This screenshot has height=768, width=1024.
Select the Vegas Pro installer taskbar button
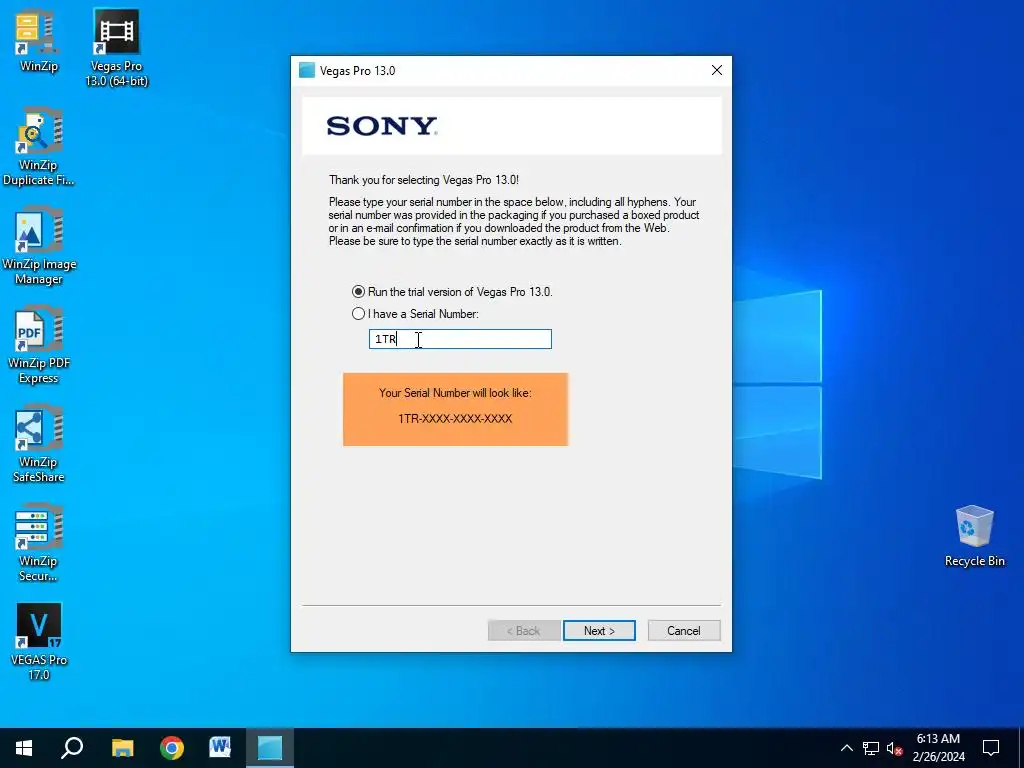(270, 748)
